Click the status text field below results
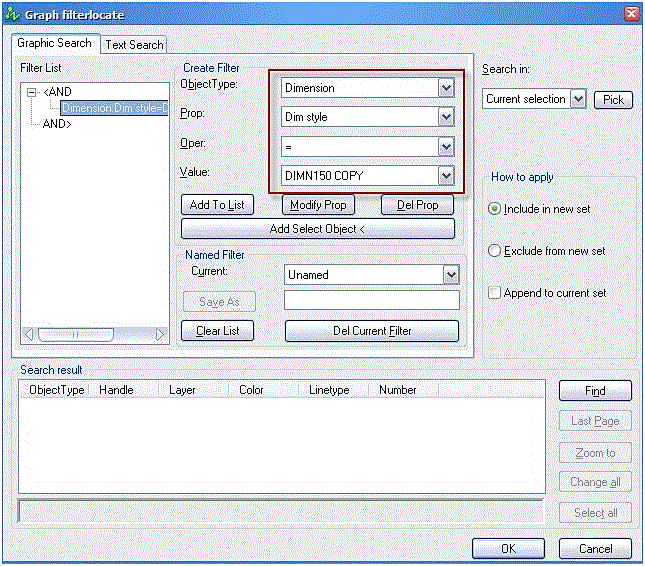This screenshot has width=645, height=566. [x=281, y=511]
